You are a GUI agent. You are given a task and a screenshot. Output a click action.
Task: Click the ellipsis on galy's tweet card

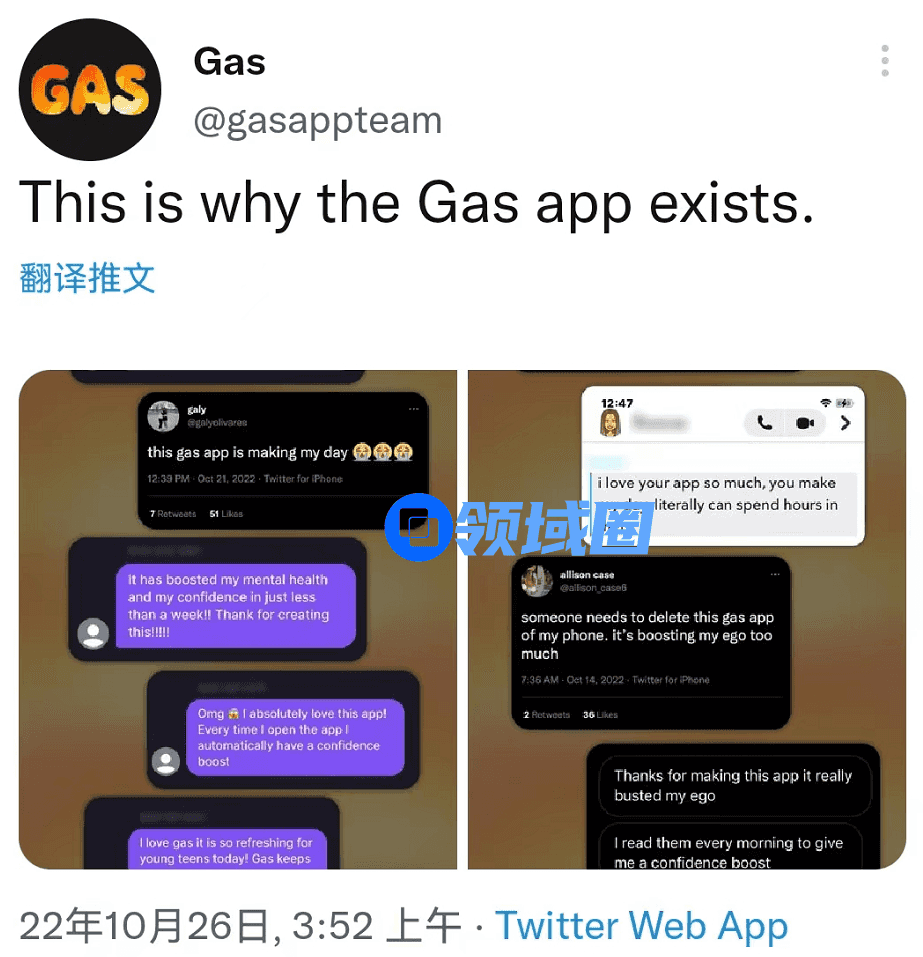pyautogui.click(x=413, y=409)
